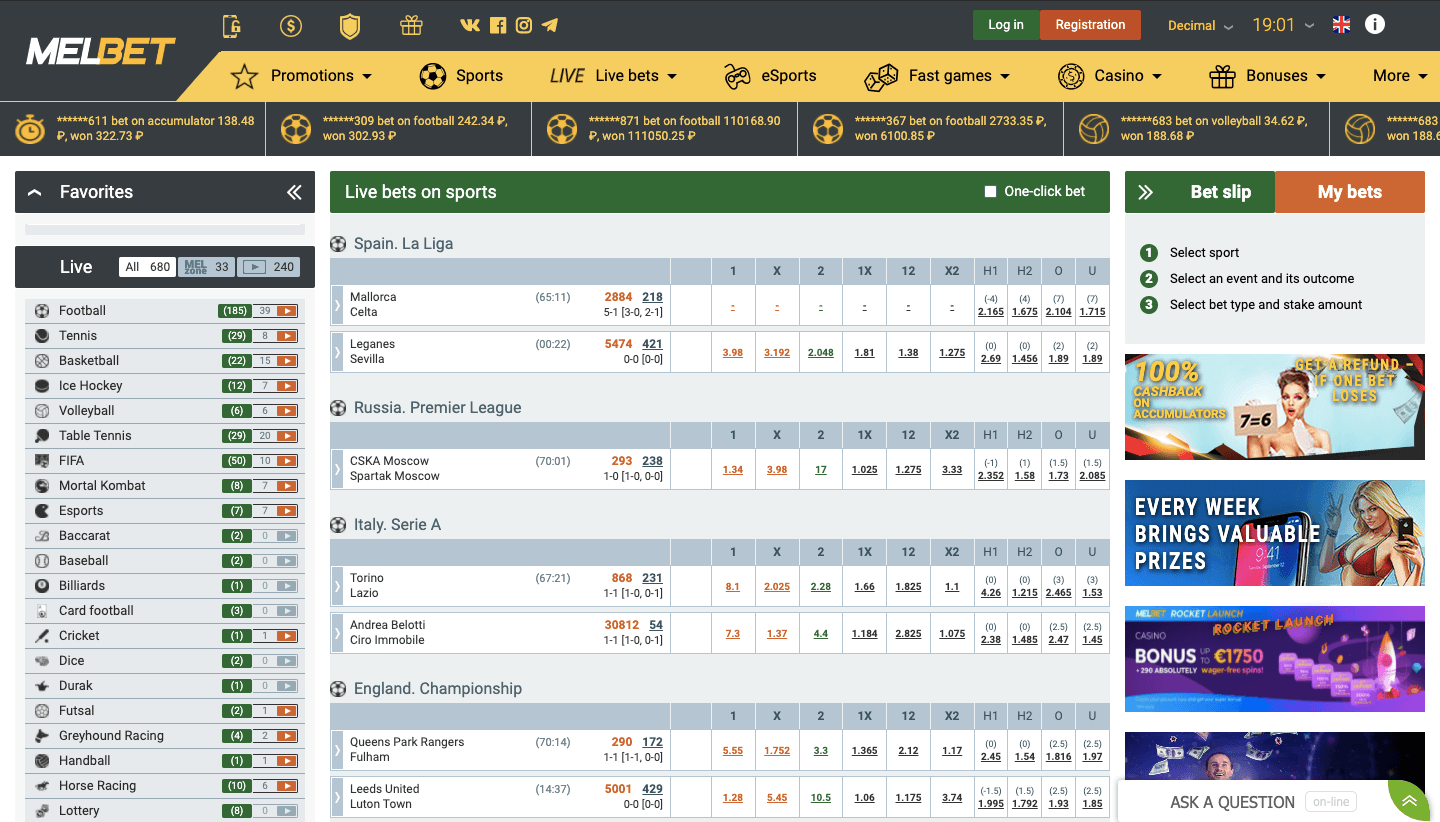Image resolution: width=1440 pixels, height=822 pixels.
Task: Open the gift box icon in header
Action: [x=411, y=26]
